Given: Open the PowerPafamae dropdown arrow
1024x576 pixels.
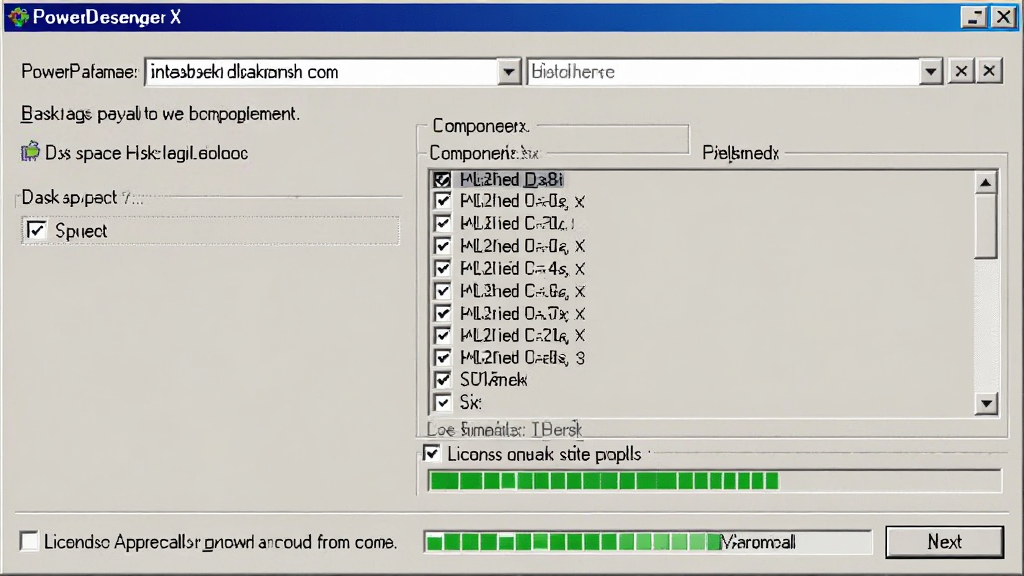Looking at the screenshot, I should [x=508, y=72].
